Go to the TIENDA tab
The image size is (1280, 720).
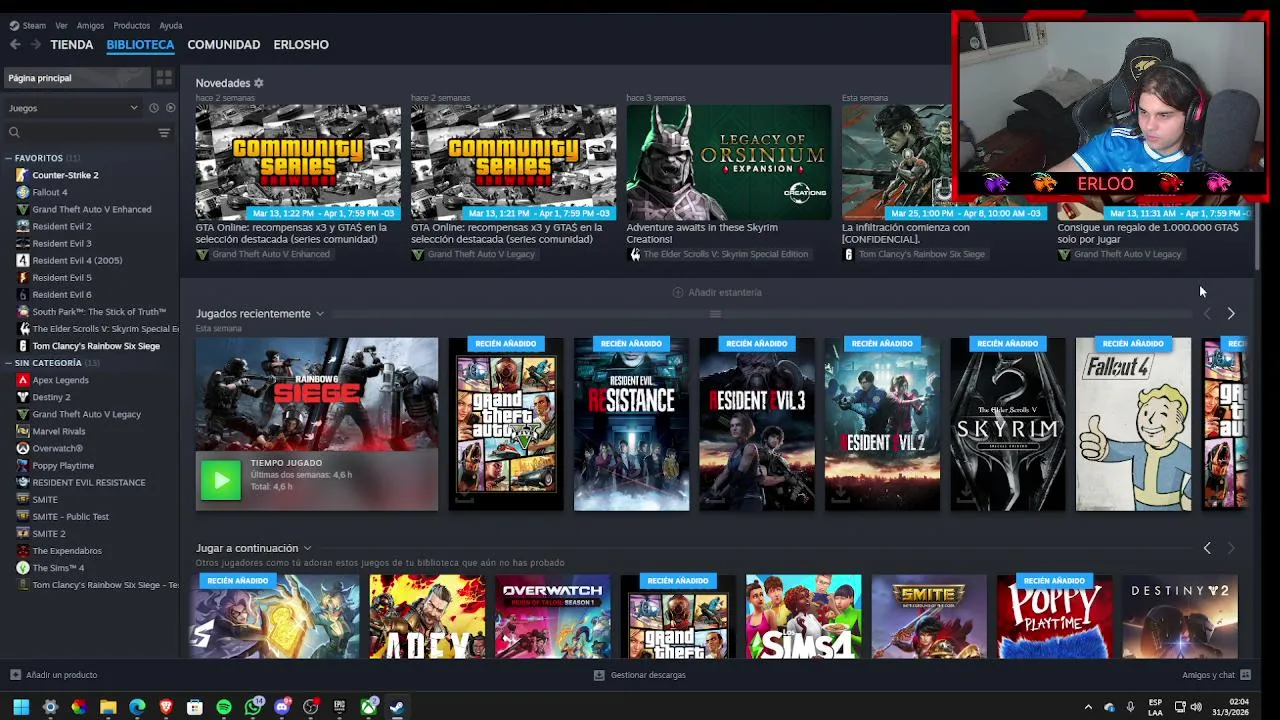click(x=72, y=44)
